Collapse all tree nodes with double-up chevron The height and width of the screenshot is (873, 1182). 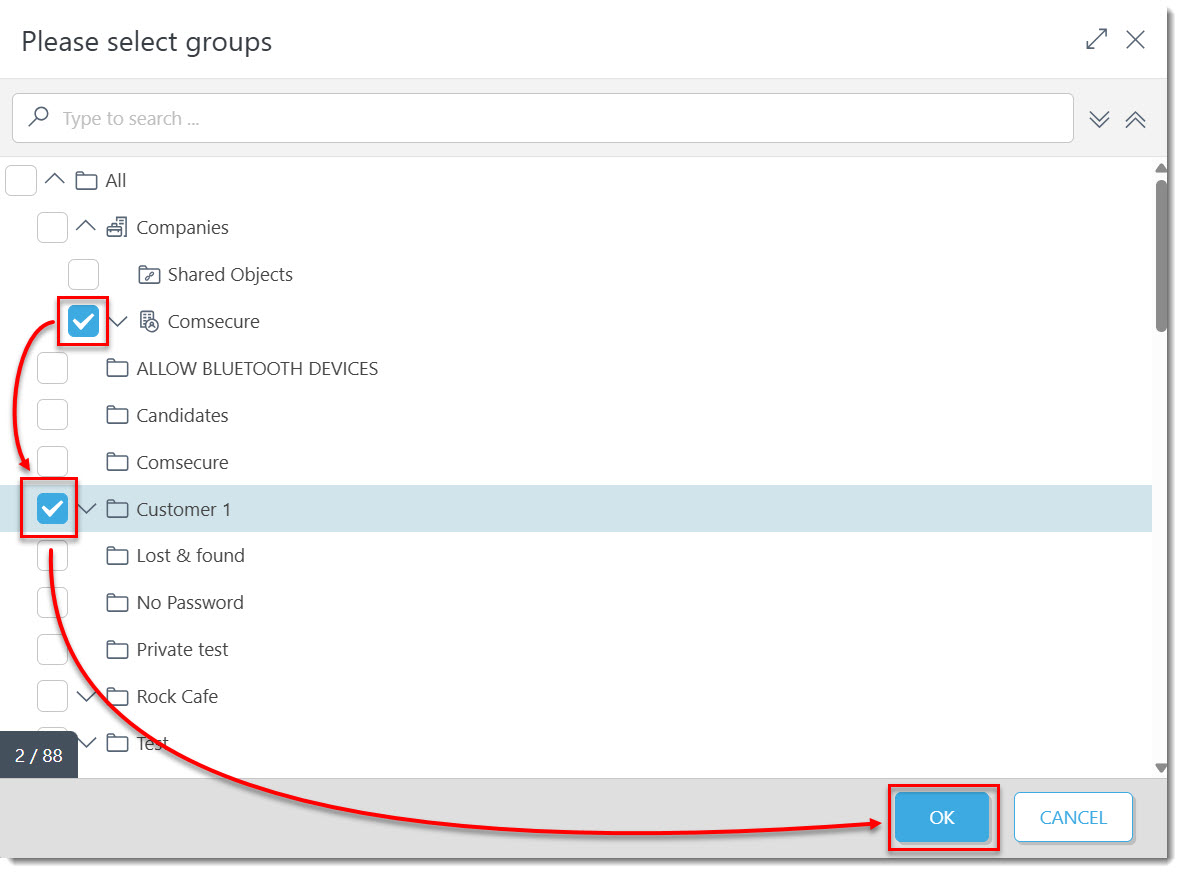[1135, 119]
